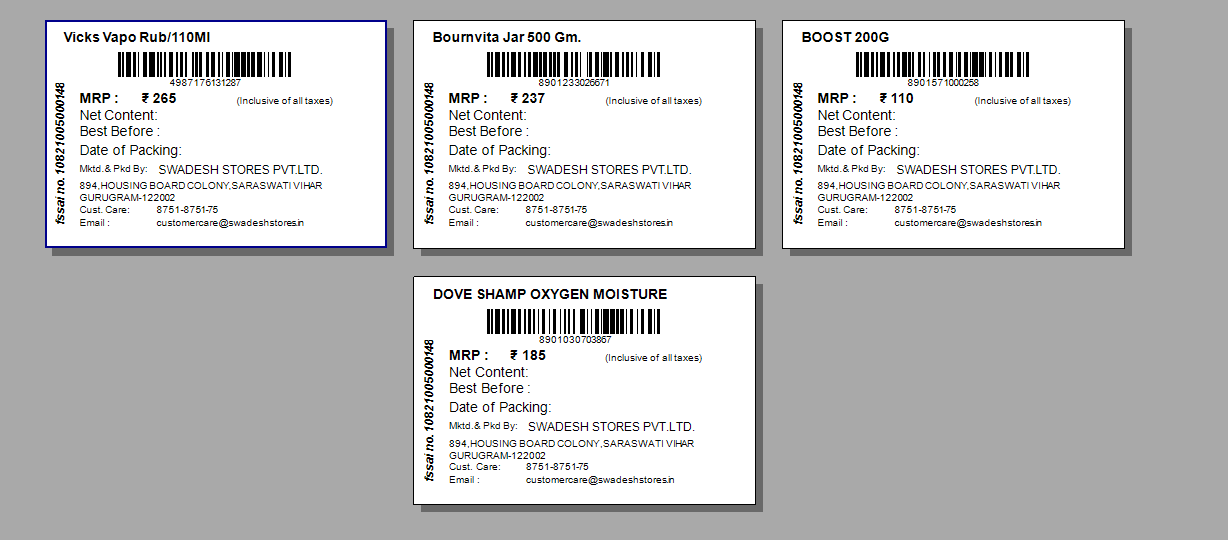Viewport: 1228px width, 540px height.
Task: Click barcode number 4987176131287
Action: [205, 83]
